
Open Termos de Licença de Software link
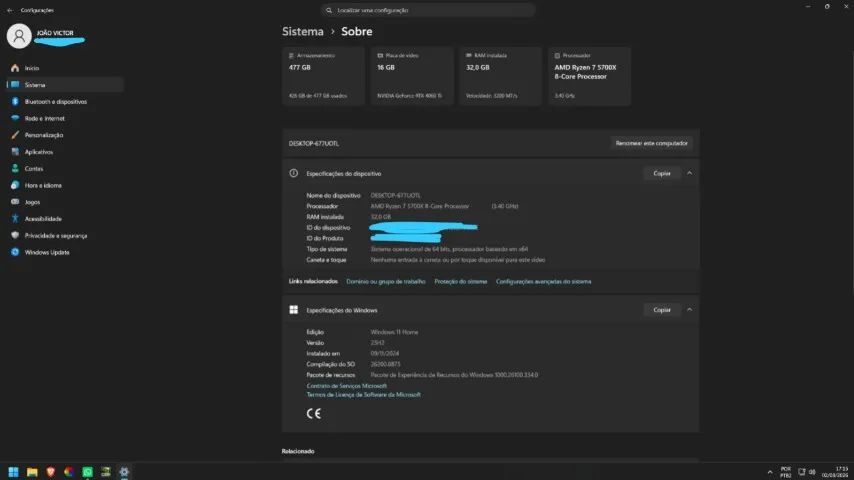363,395
